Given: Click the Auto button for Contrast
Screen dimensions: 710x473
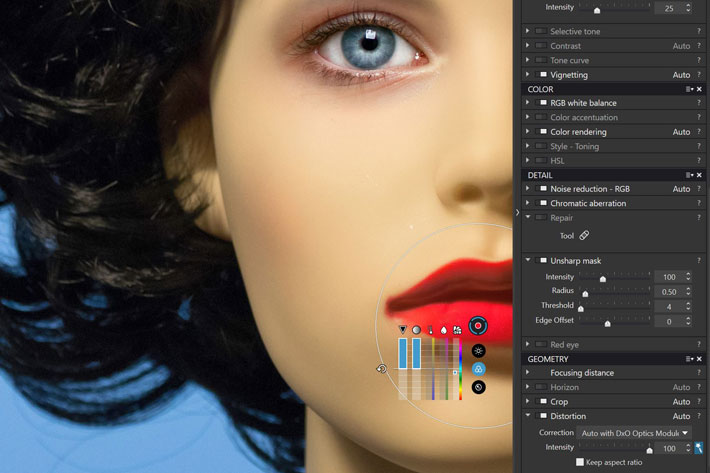Looking at the screenshot, I should pos(681,46).
